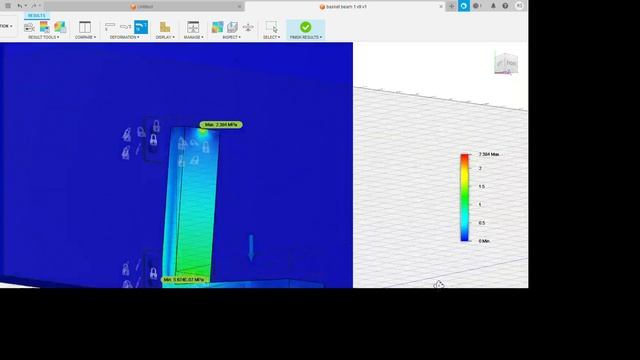Toggle the blue highlighted Adjusted deformation icon
Screen dimensions: 640x360
(141, 27)
